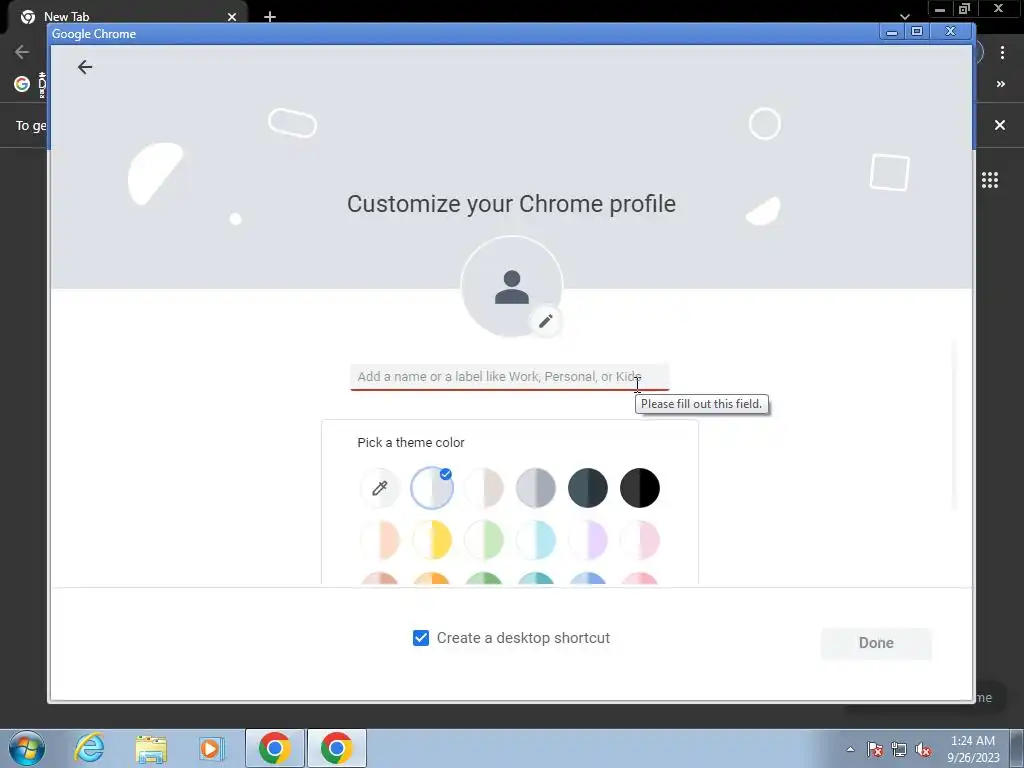Open network status tray icon

(x=899, y=749)
